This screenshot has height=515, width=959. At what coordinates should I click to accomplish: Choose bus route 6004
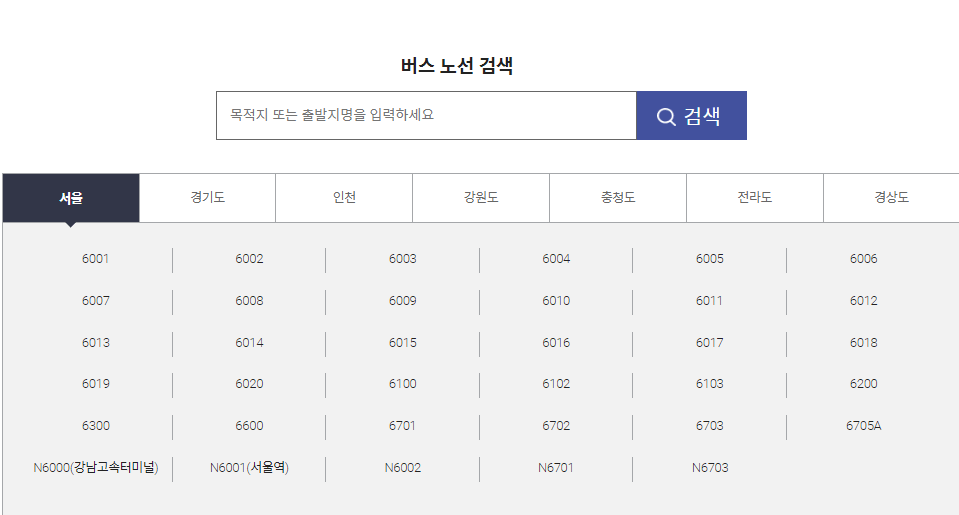(556, 259)
